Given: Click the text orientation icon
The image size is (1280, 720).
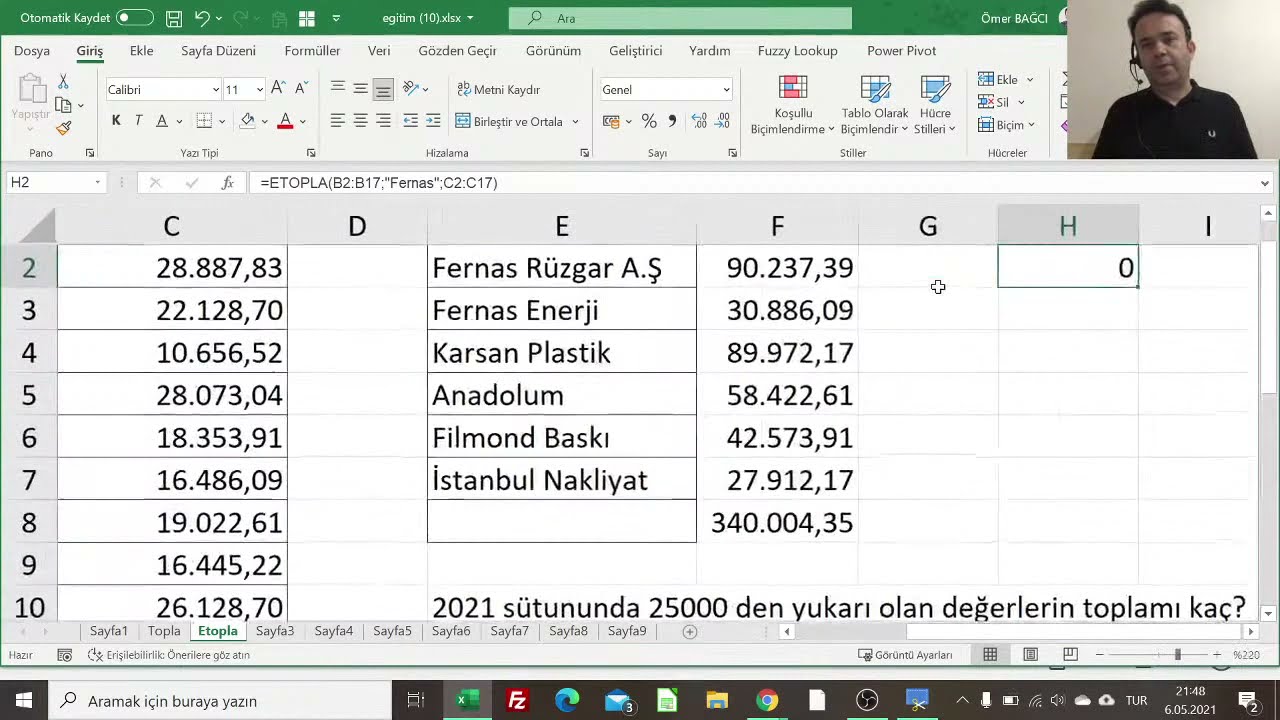Looking at the screenshot, I should click(x=410, y=89).
